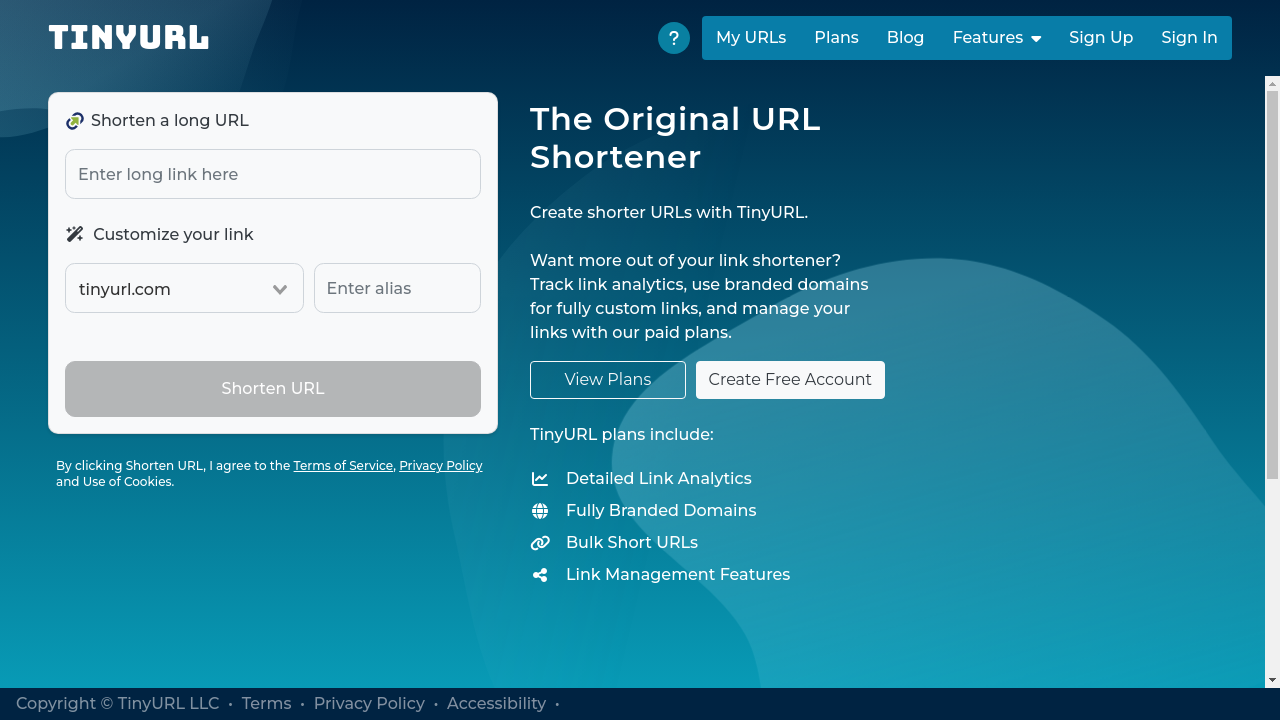Go to the Plans menu item

[836, 37]
